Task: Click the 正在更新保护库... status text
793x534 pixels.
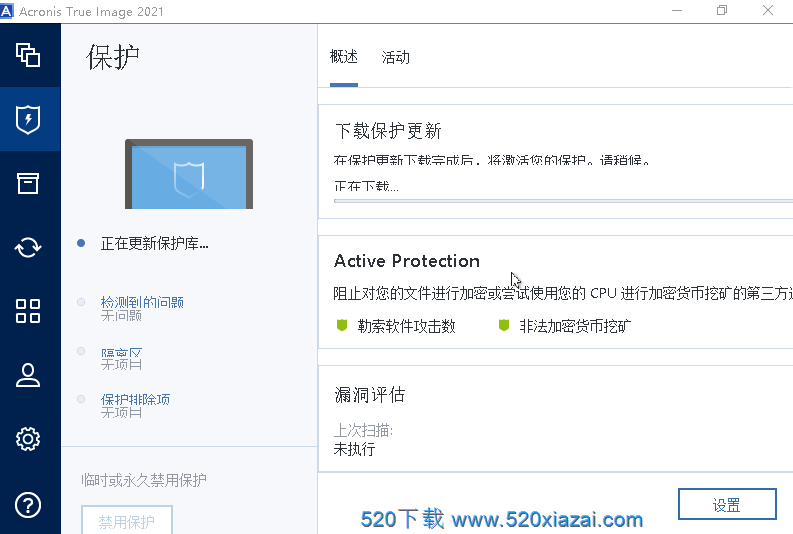Action: point(154,243)
